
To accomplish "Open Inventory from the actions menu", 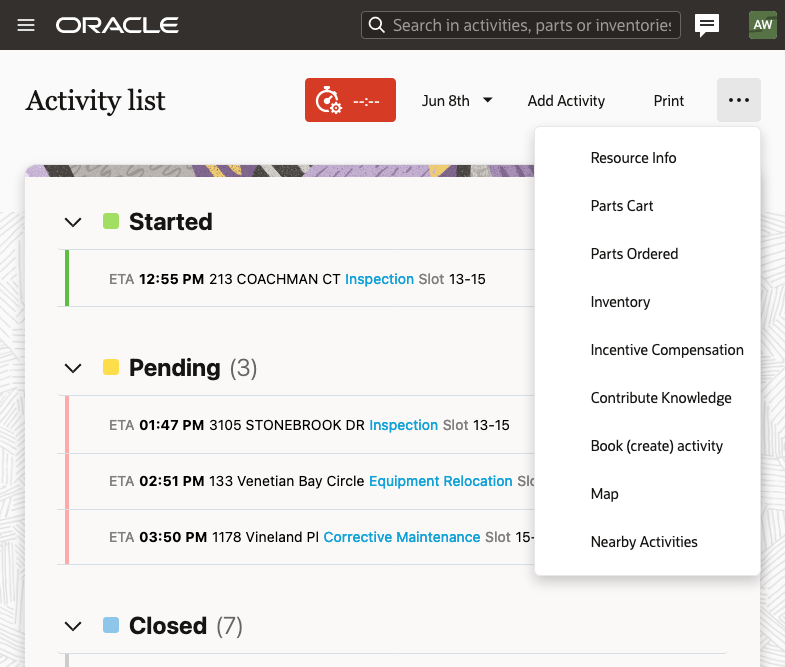I will (x=620, y=302).
